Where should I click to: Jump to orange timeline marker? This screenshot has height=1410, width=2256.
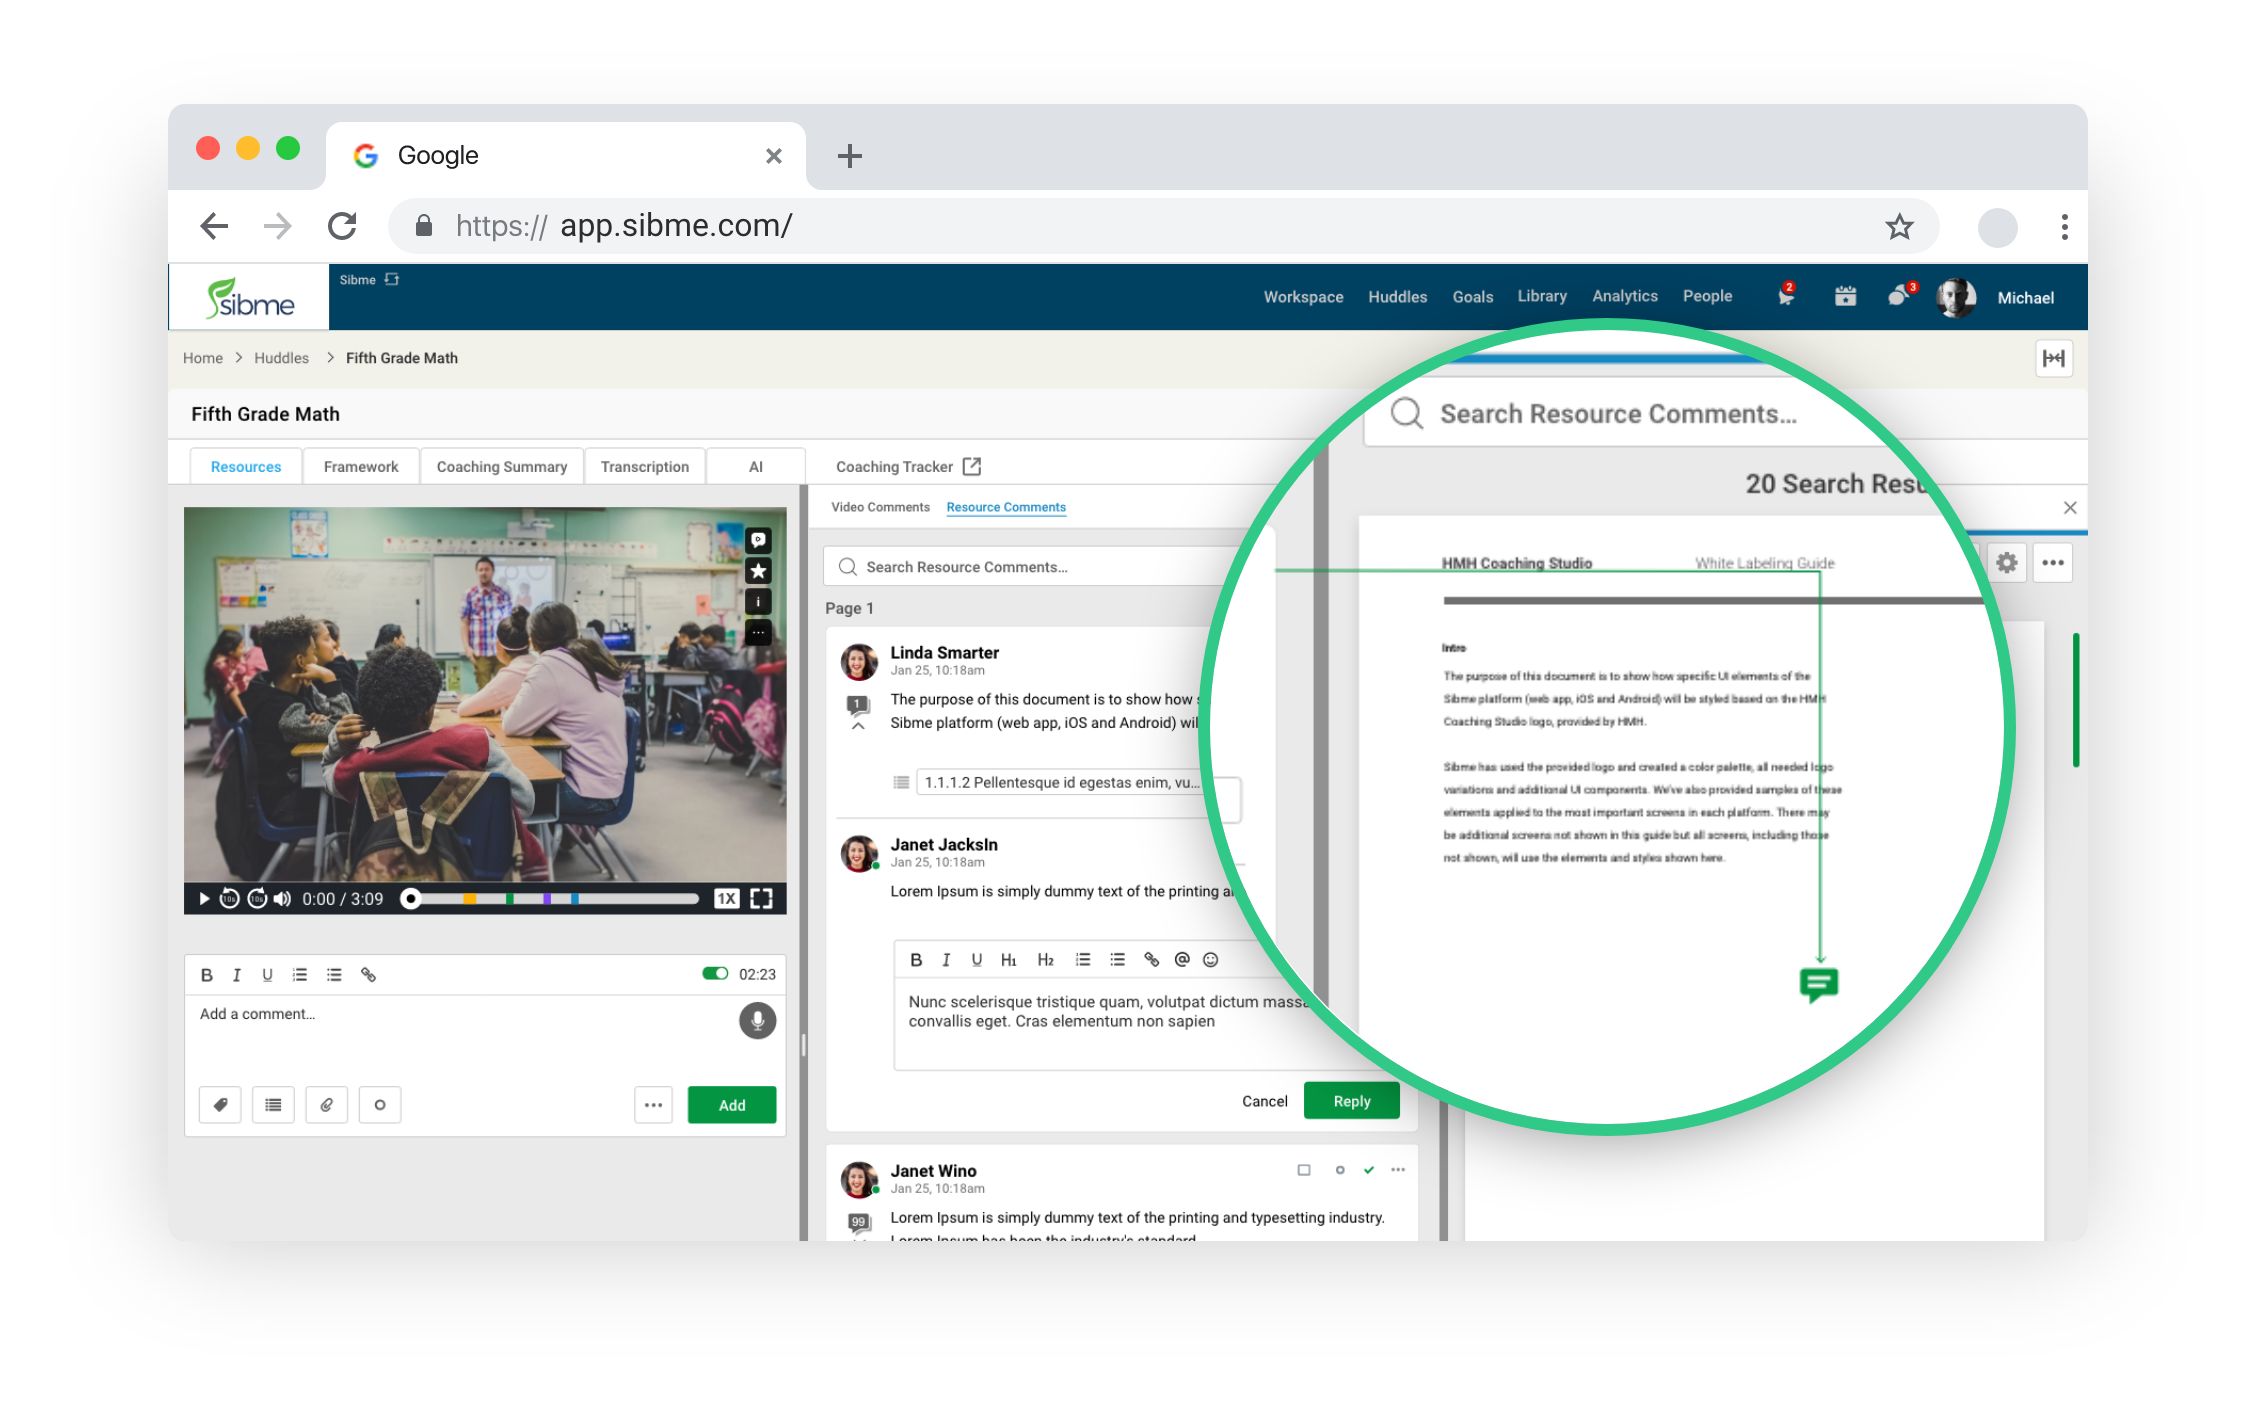point(469,898)
